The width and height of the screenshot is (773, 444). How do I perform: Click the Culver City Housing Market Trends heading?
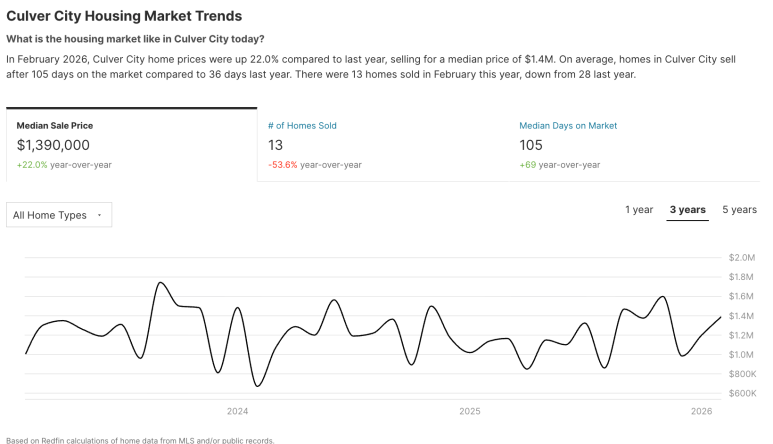124,17
